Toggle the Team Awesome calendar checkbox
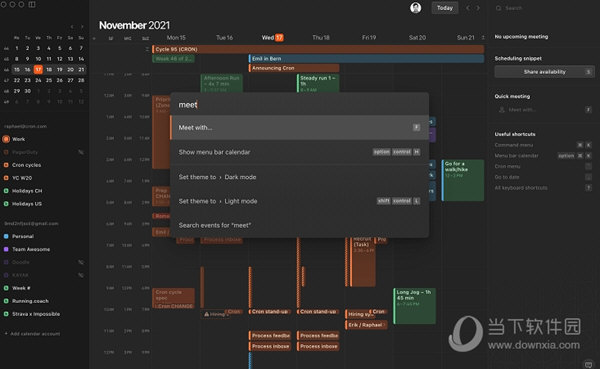The height and width of the screenshot is (369, 600). point(6,249)
